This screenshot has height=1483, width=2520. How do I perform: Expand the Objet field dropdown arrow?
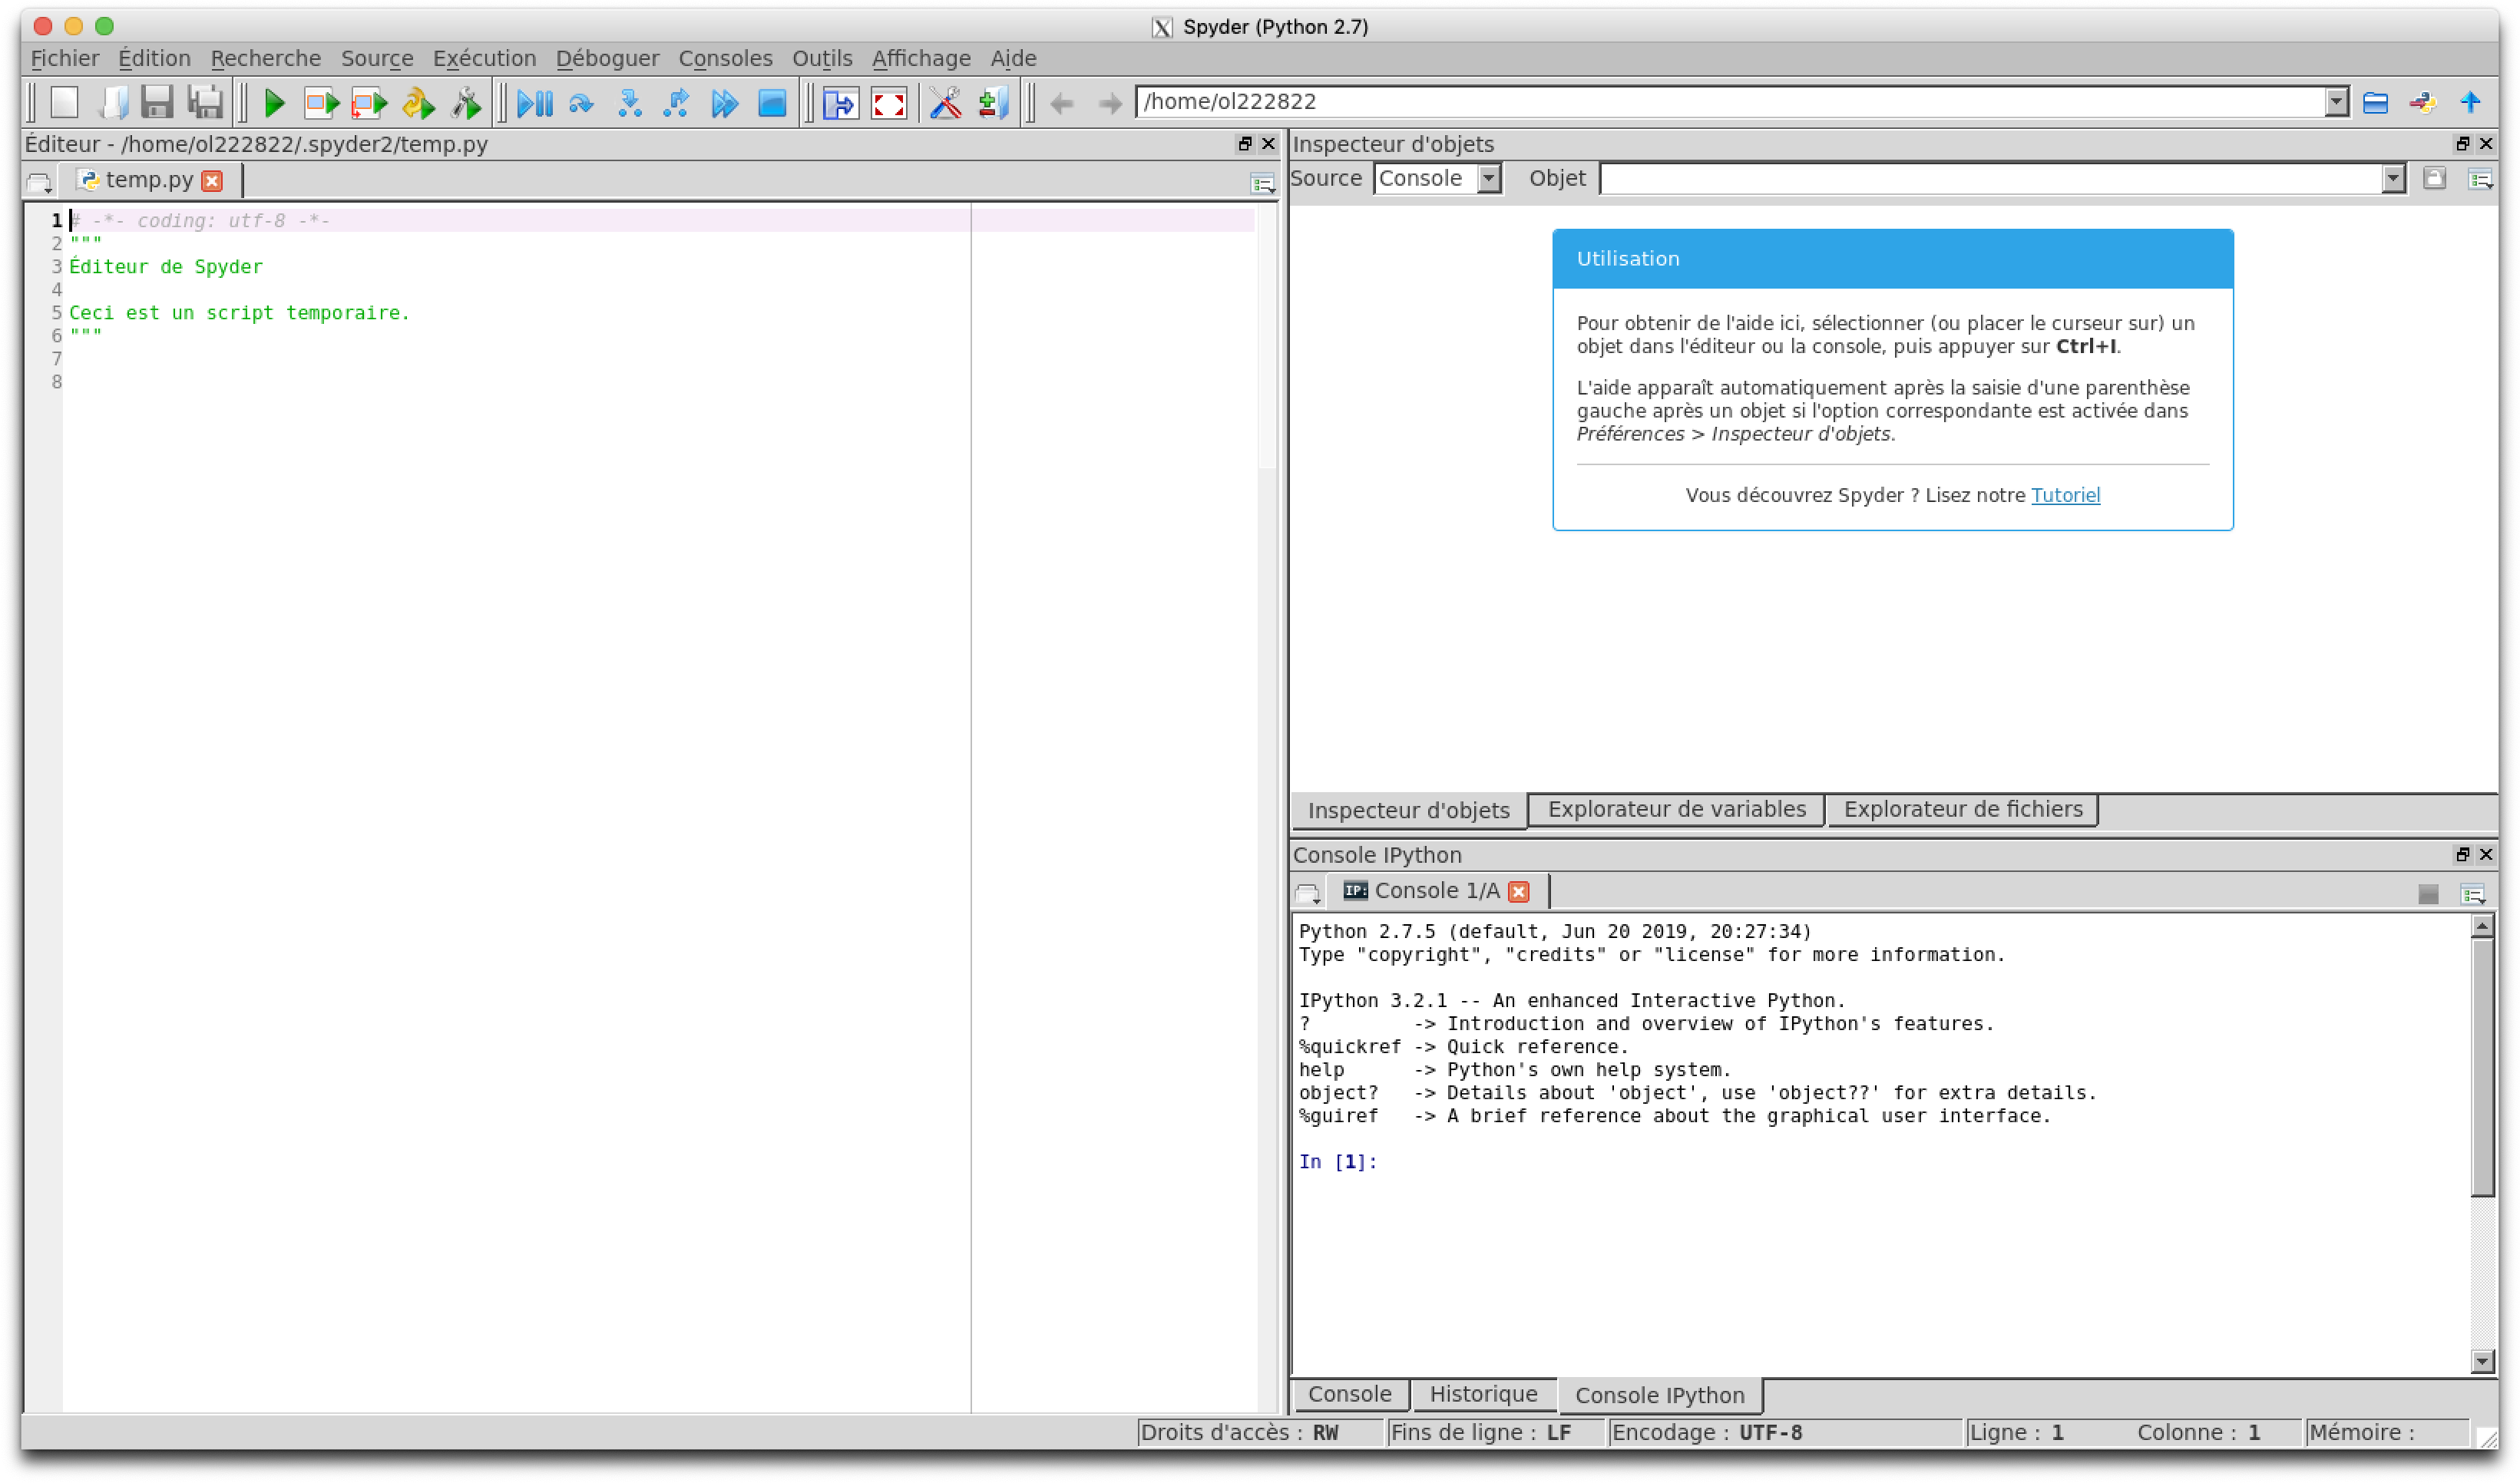[x=2393, y=179]
